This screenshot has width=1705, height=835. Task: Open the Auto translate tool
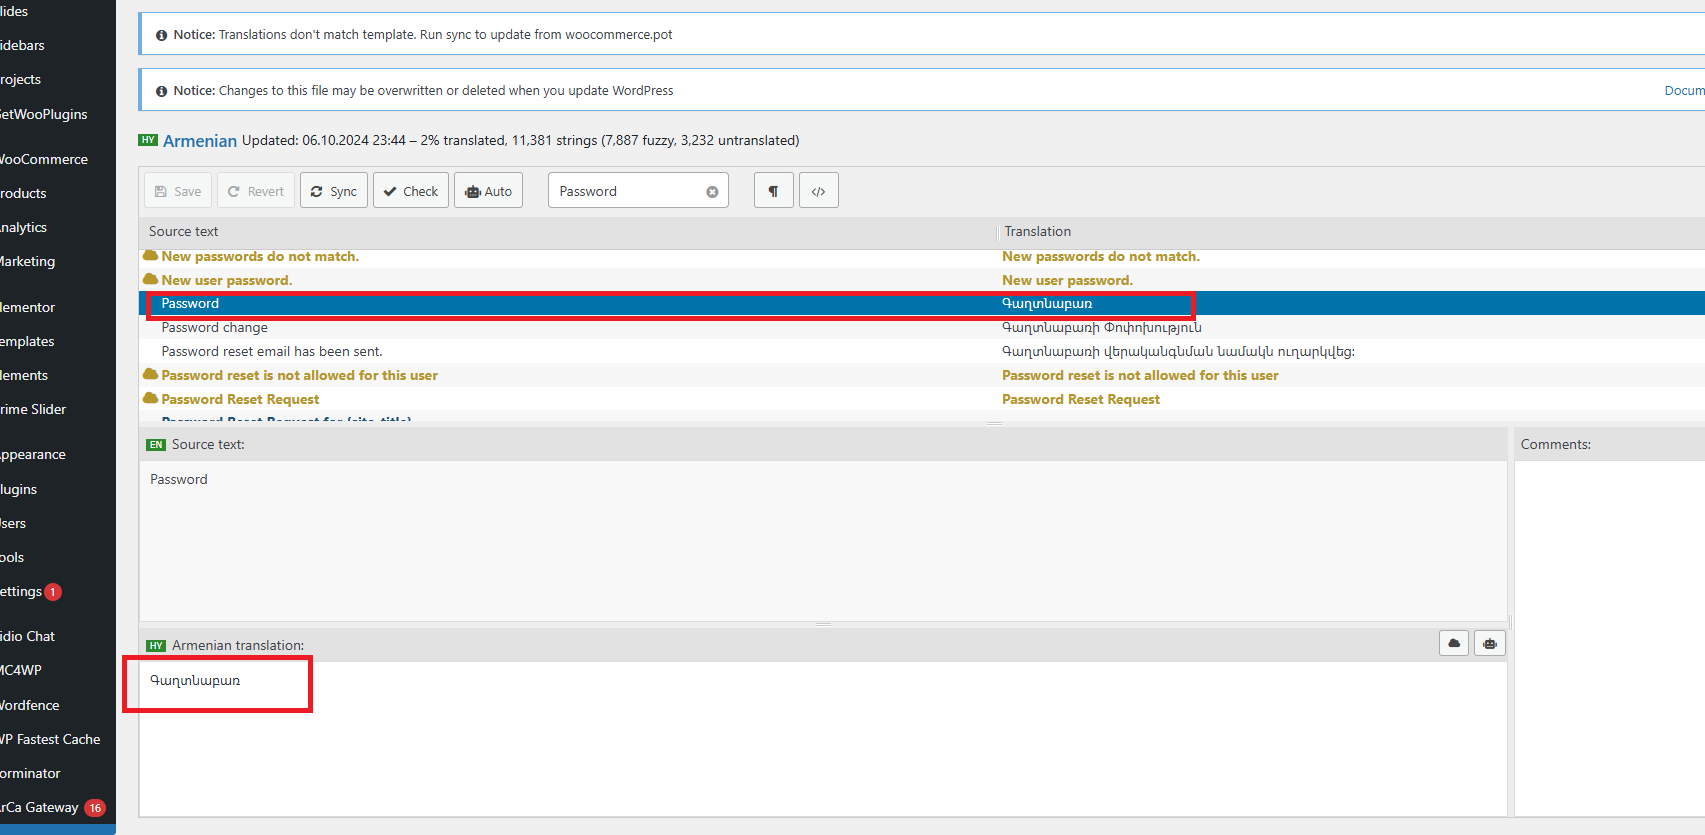489,191
